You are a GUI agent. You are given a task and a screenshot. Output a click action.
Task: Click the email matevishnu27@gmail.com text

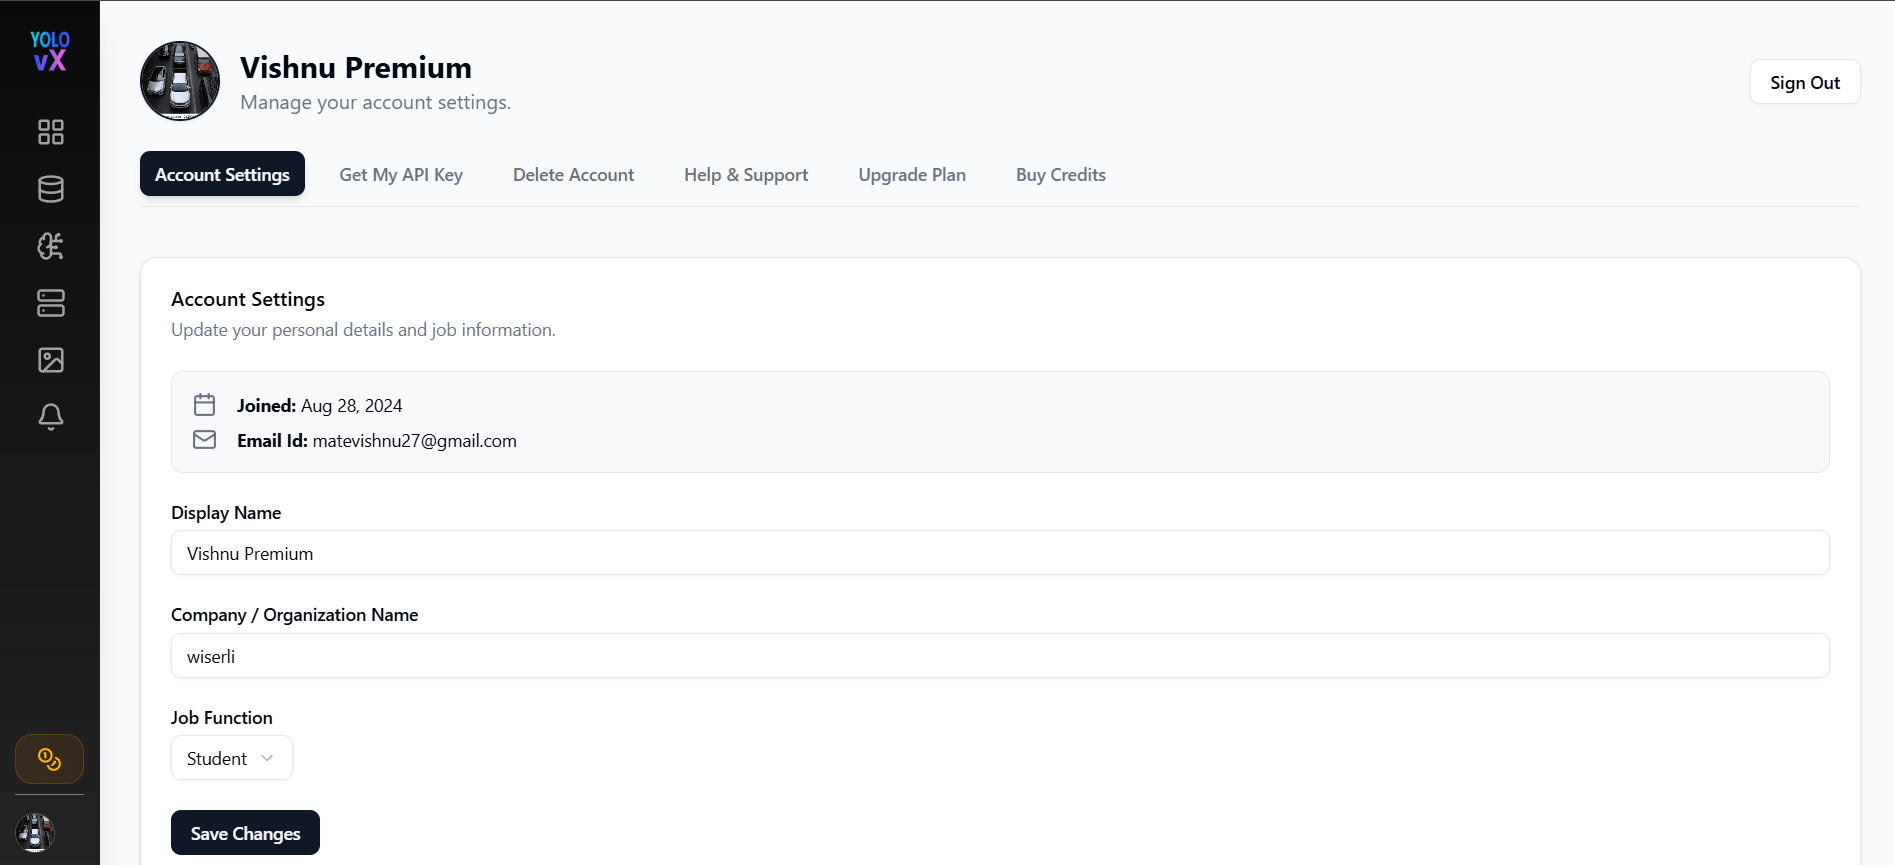tap(414, 441)
